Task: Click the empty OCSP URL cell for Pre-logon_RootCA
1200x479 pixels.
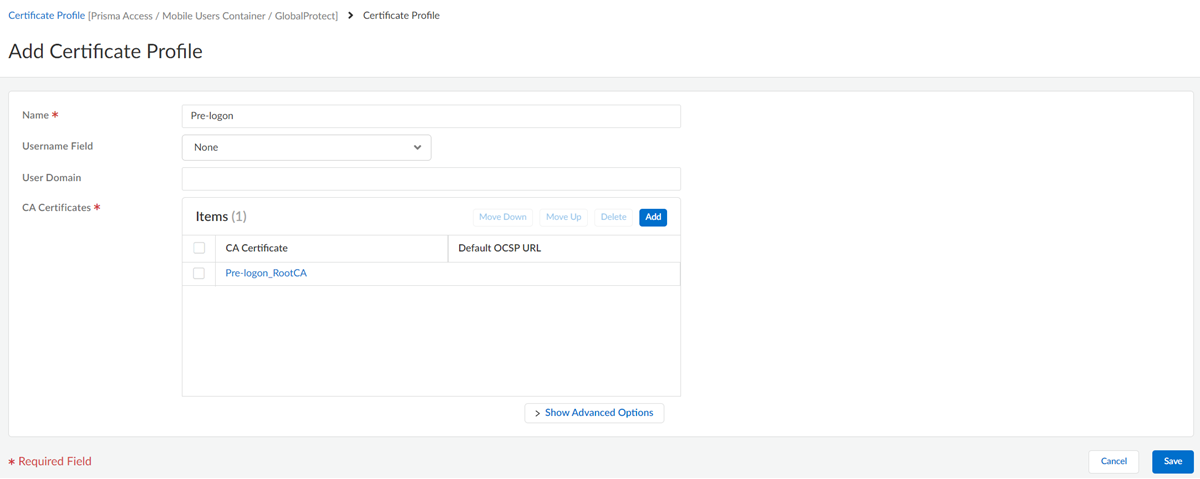Action: coord(563,273)
